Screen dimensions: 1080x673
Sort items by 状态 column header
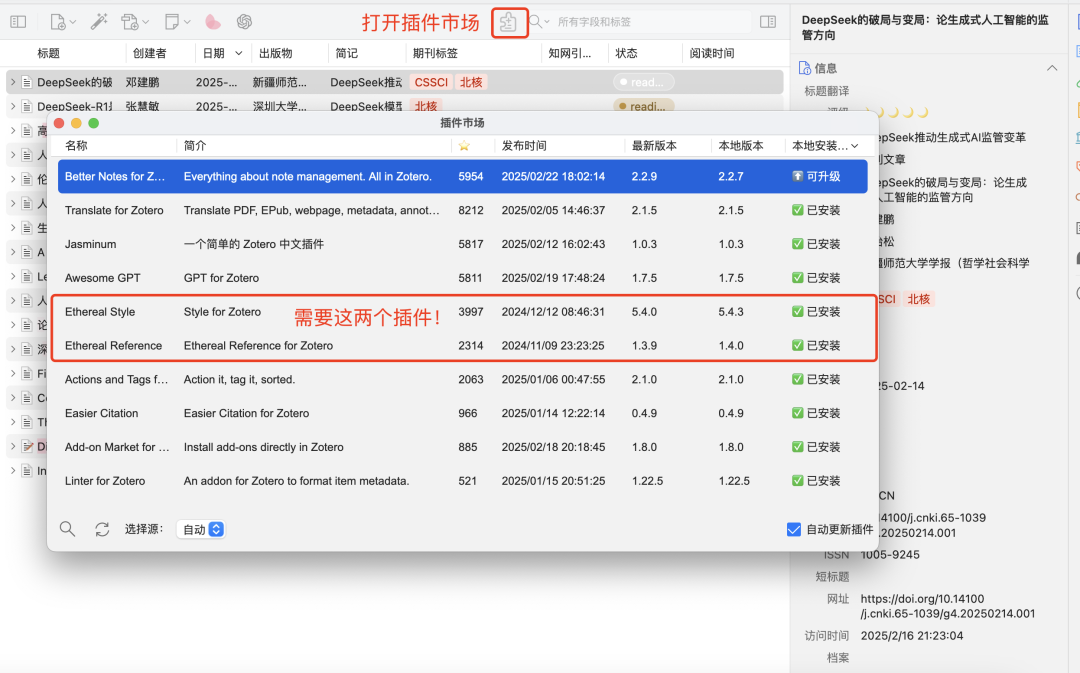click(x=626, y=53)
